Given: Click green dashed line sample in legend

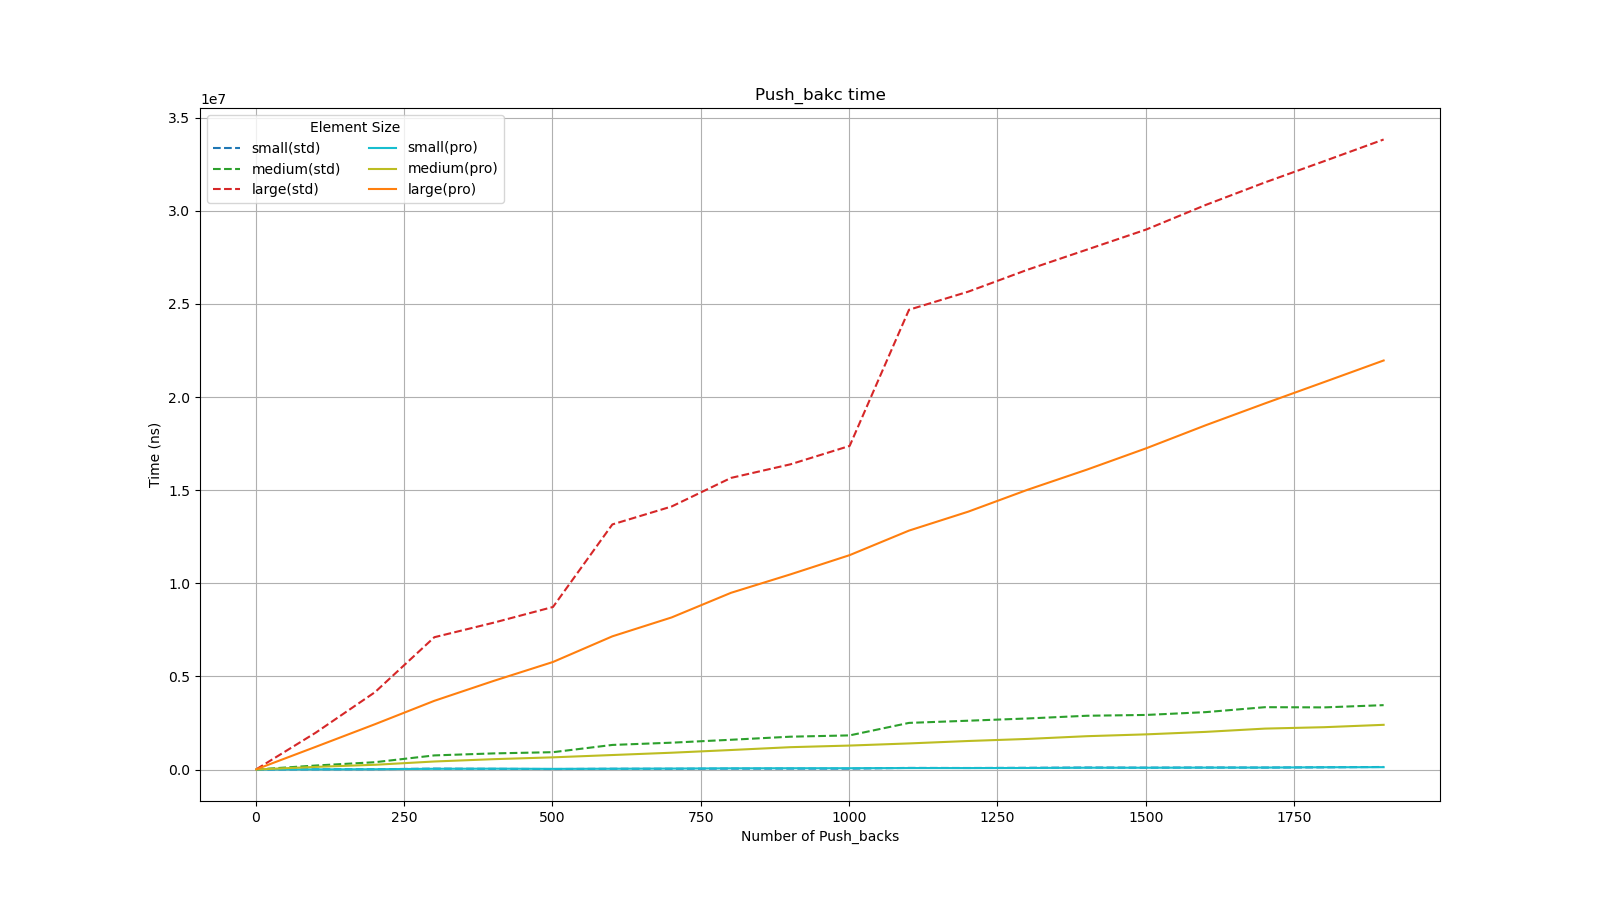Looking at the screenshot, I should tap(227, 169).
